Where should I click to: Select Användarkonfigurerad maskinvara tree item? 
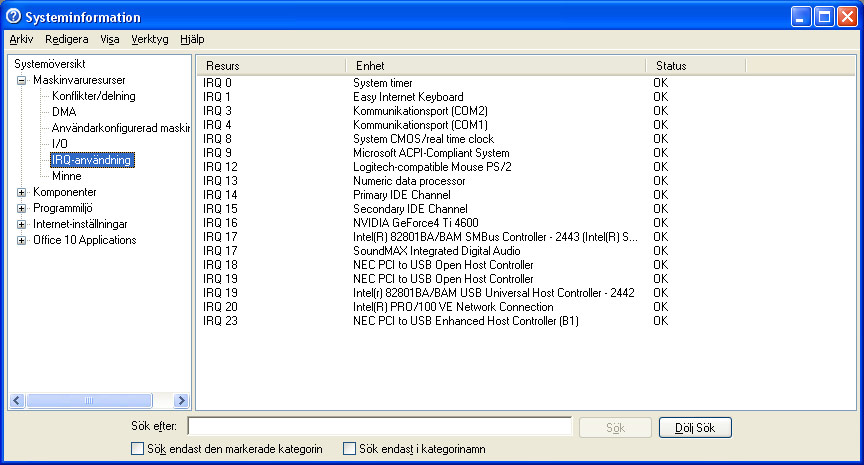click(121, 128)
